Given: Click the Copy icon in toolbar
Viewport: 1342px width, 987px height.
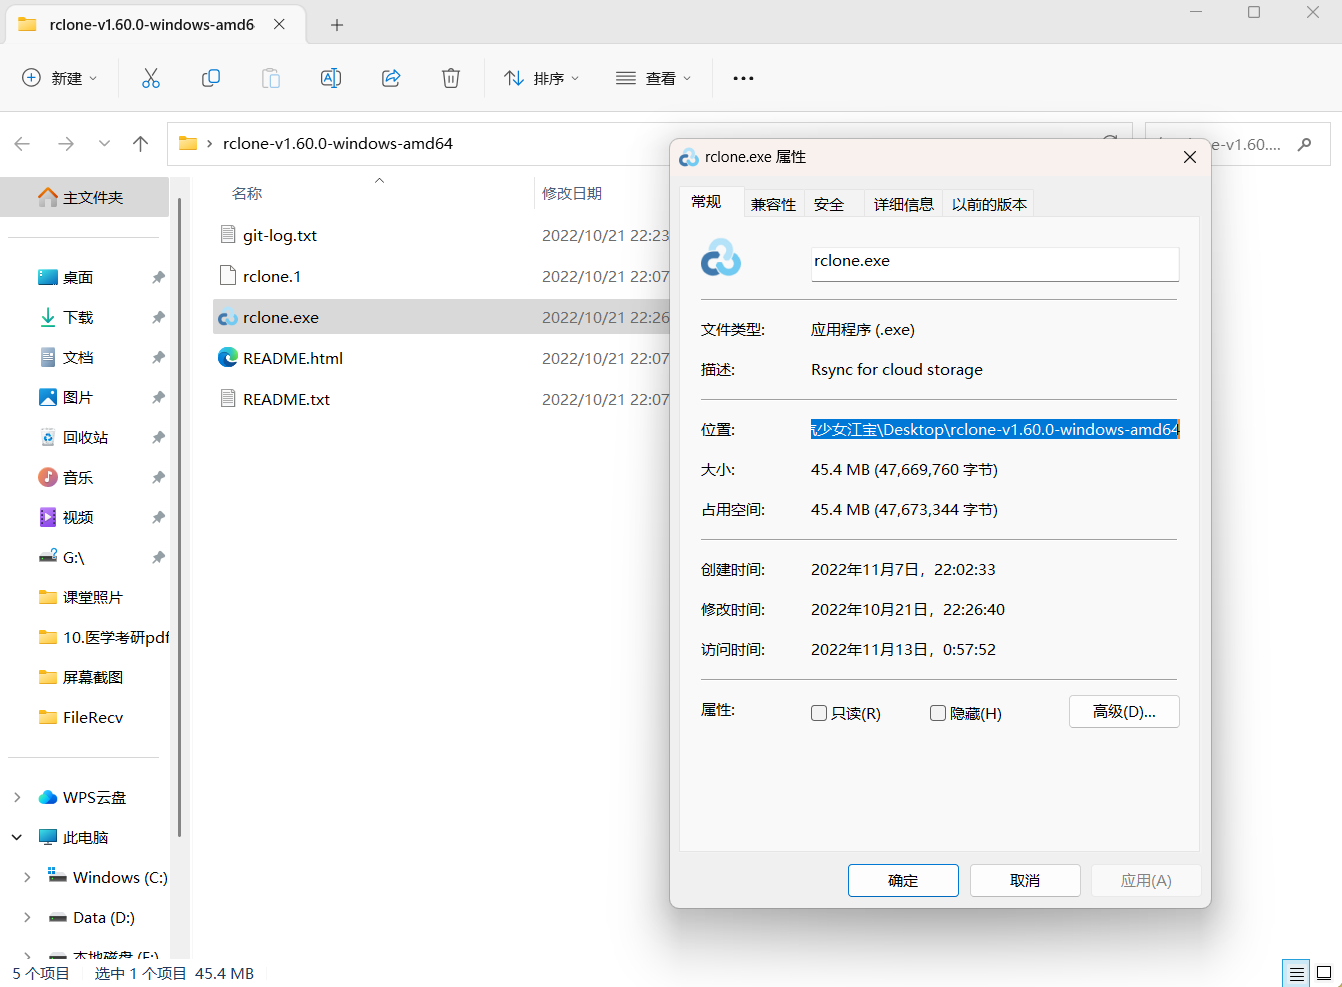Looking at the screenshot, I should [x=211, y=78].
